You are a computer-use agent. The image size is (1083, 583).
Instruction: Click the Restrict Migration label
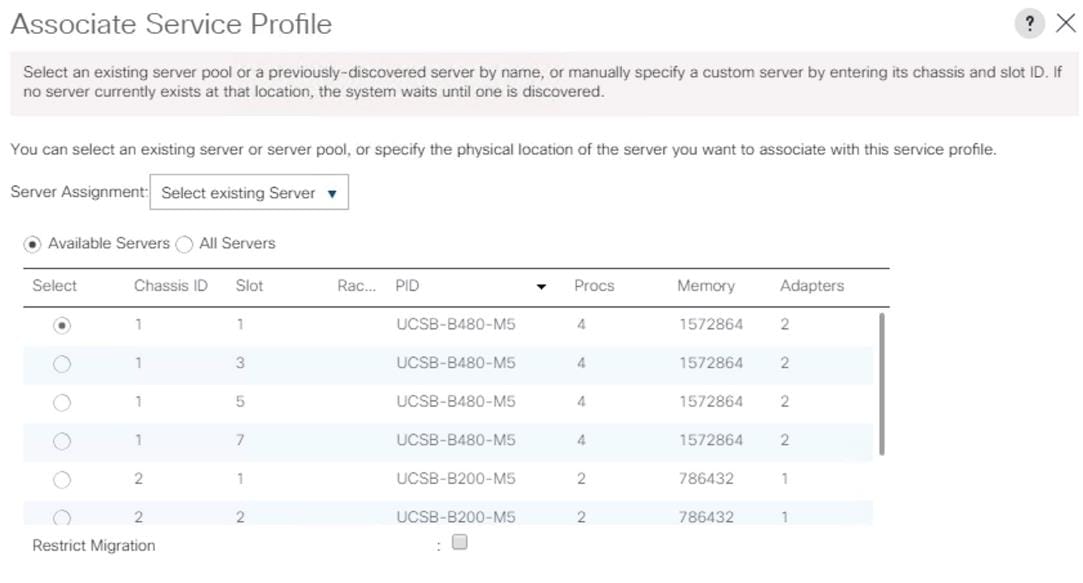pos(94,546)
